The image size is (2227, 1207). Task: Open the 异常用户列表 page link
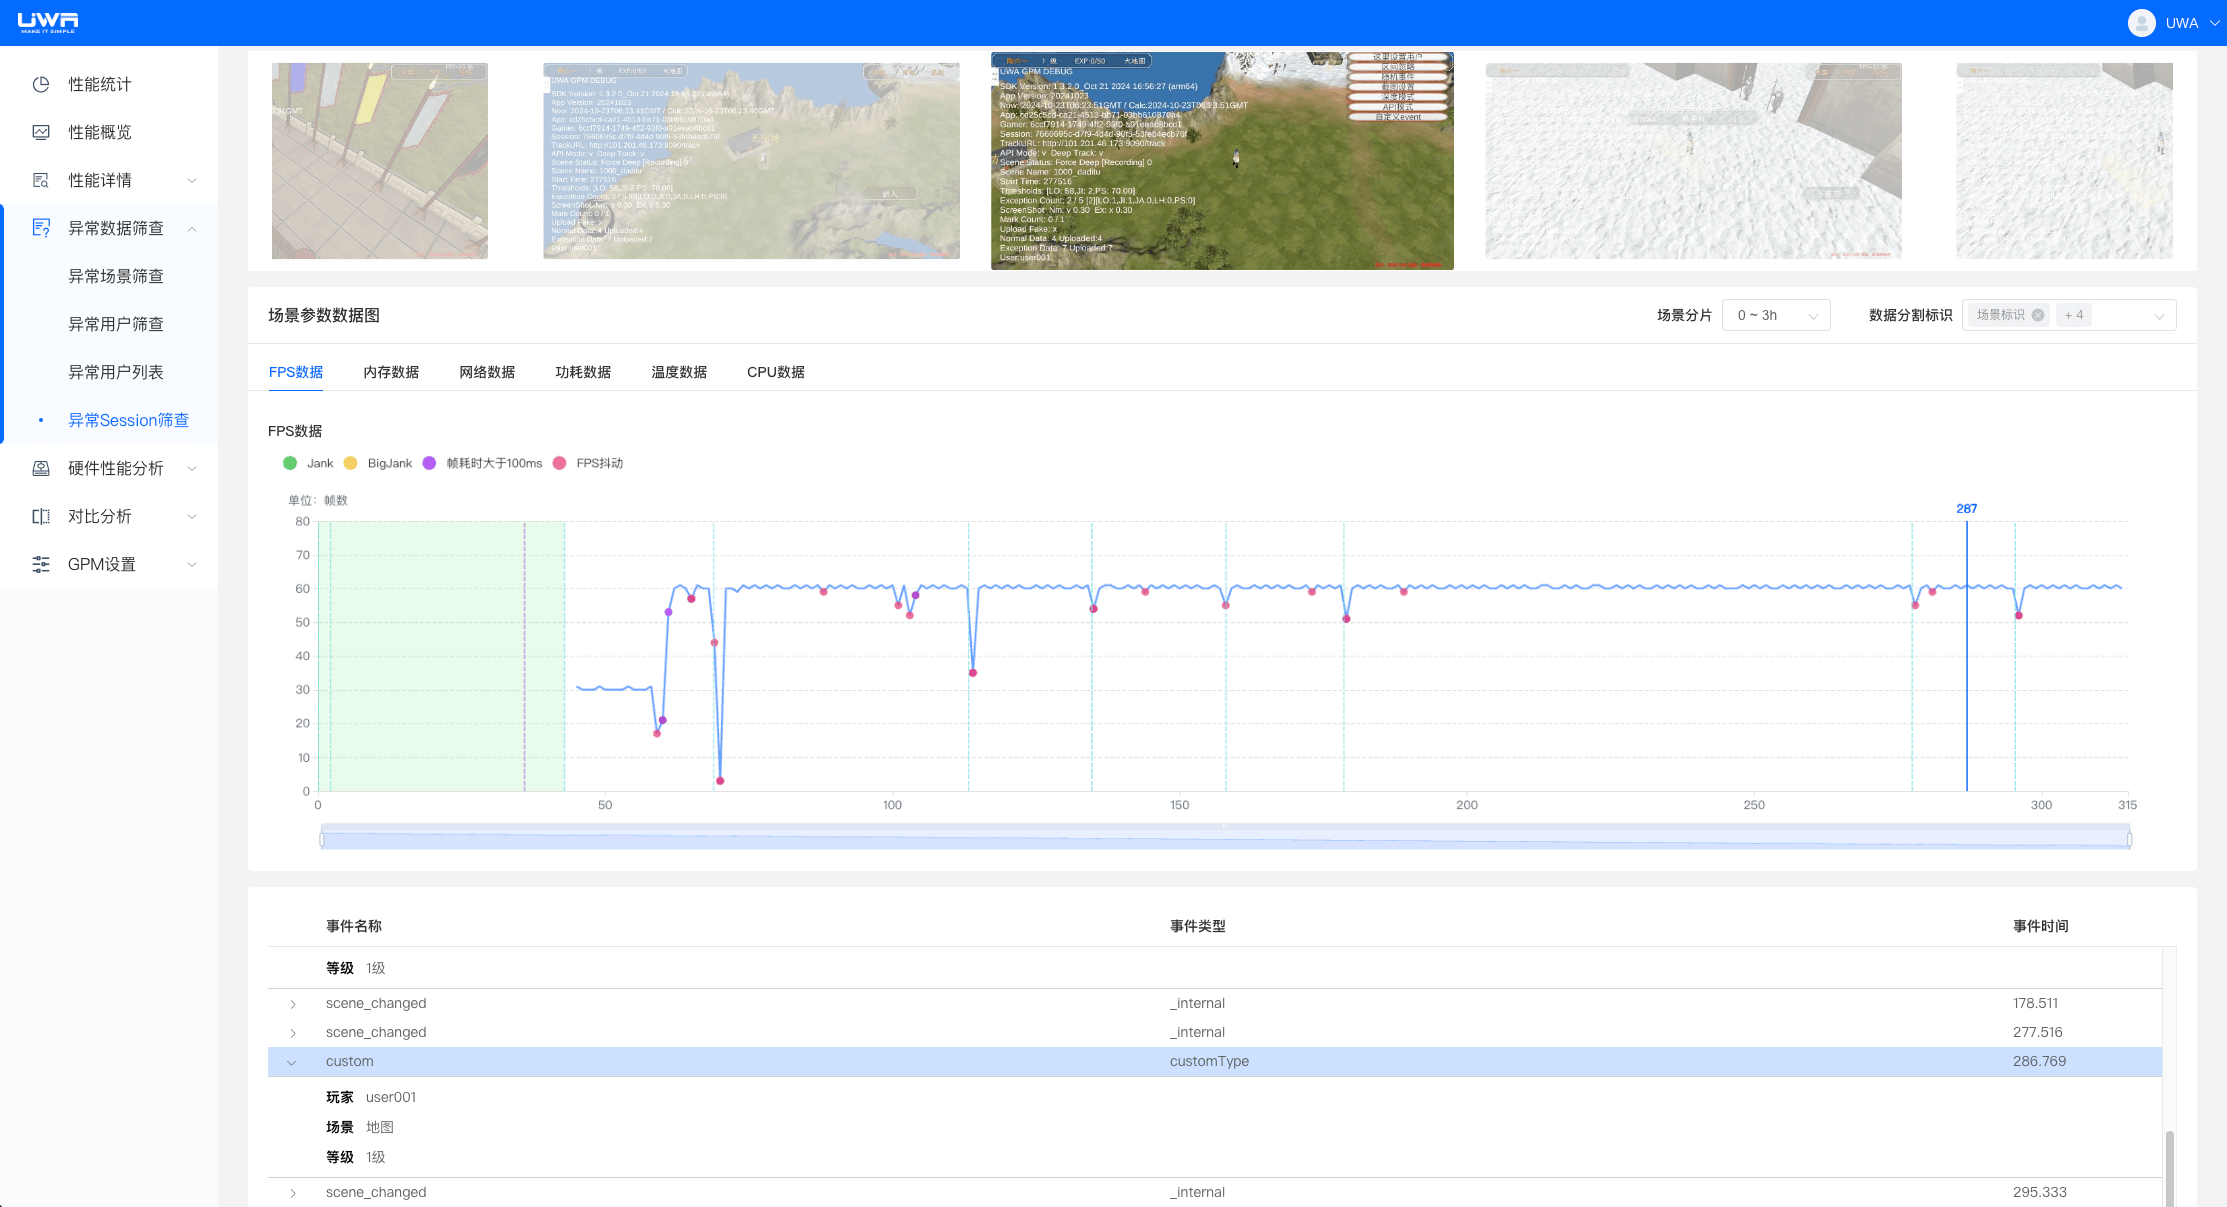click(115, 372)
